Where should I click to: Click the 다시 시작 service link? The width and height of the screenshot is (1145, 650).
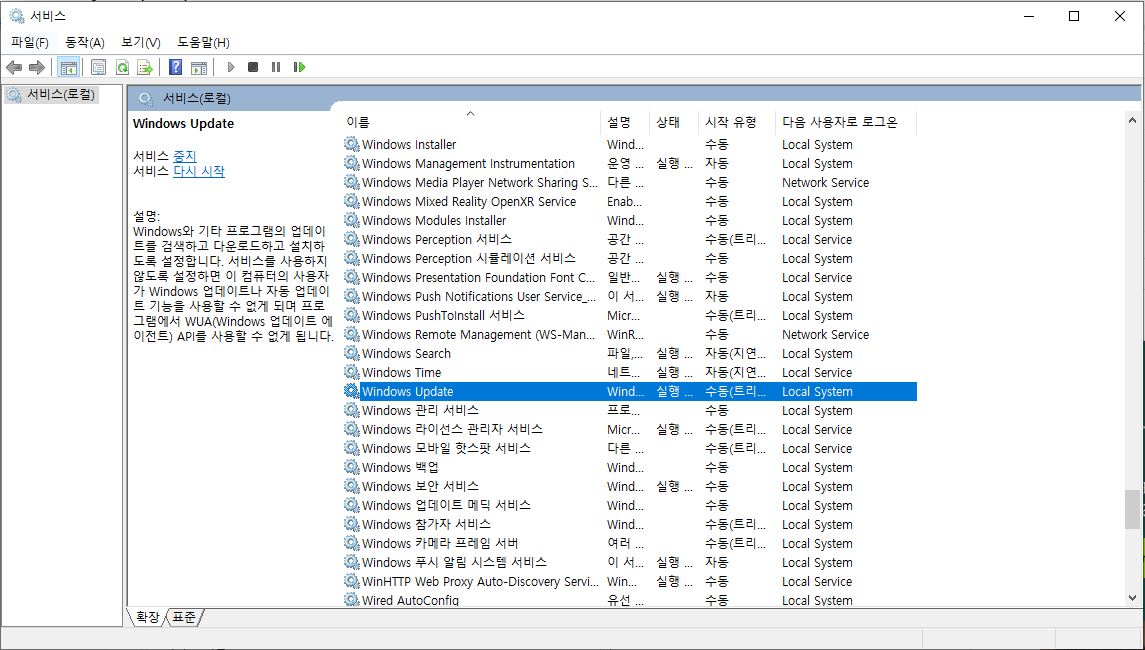[199, 171]
